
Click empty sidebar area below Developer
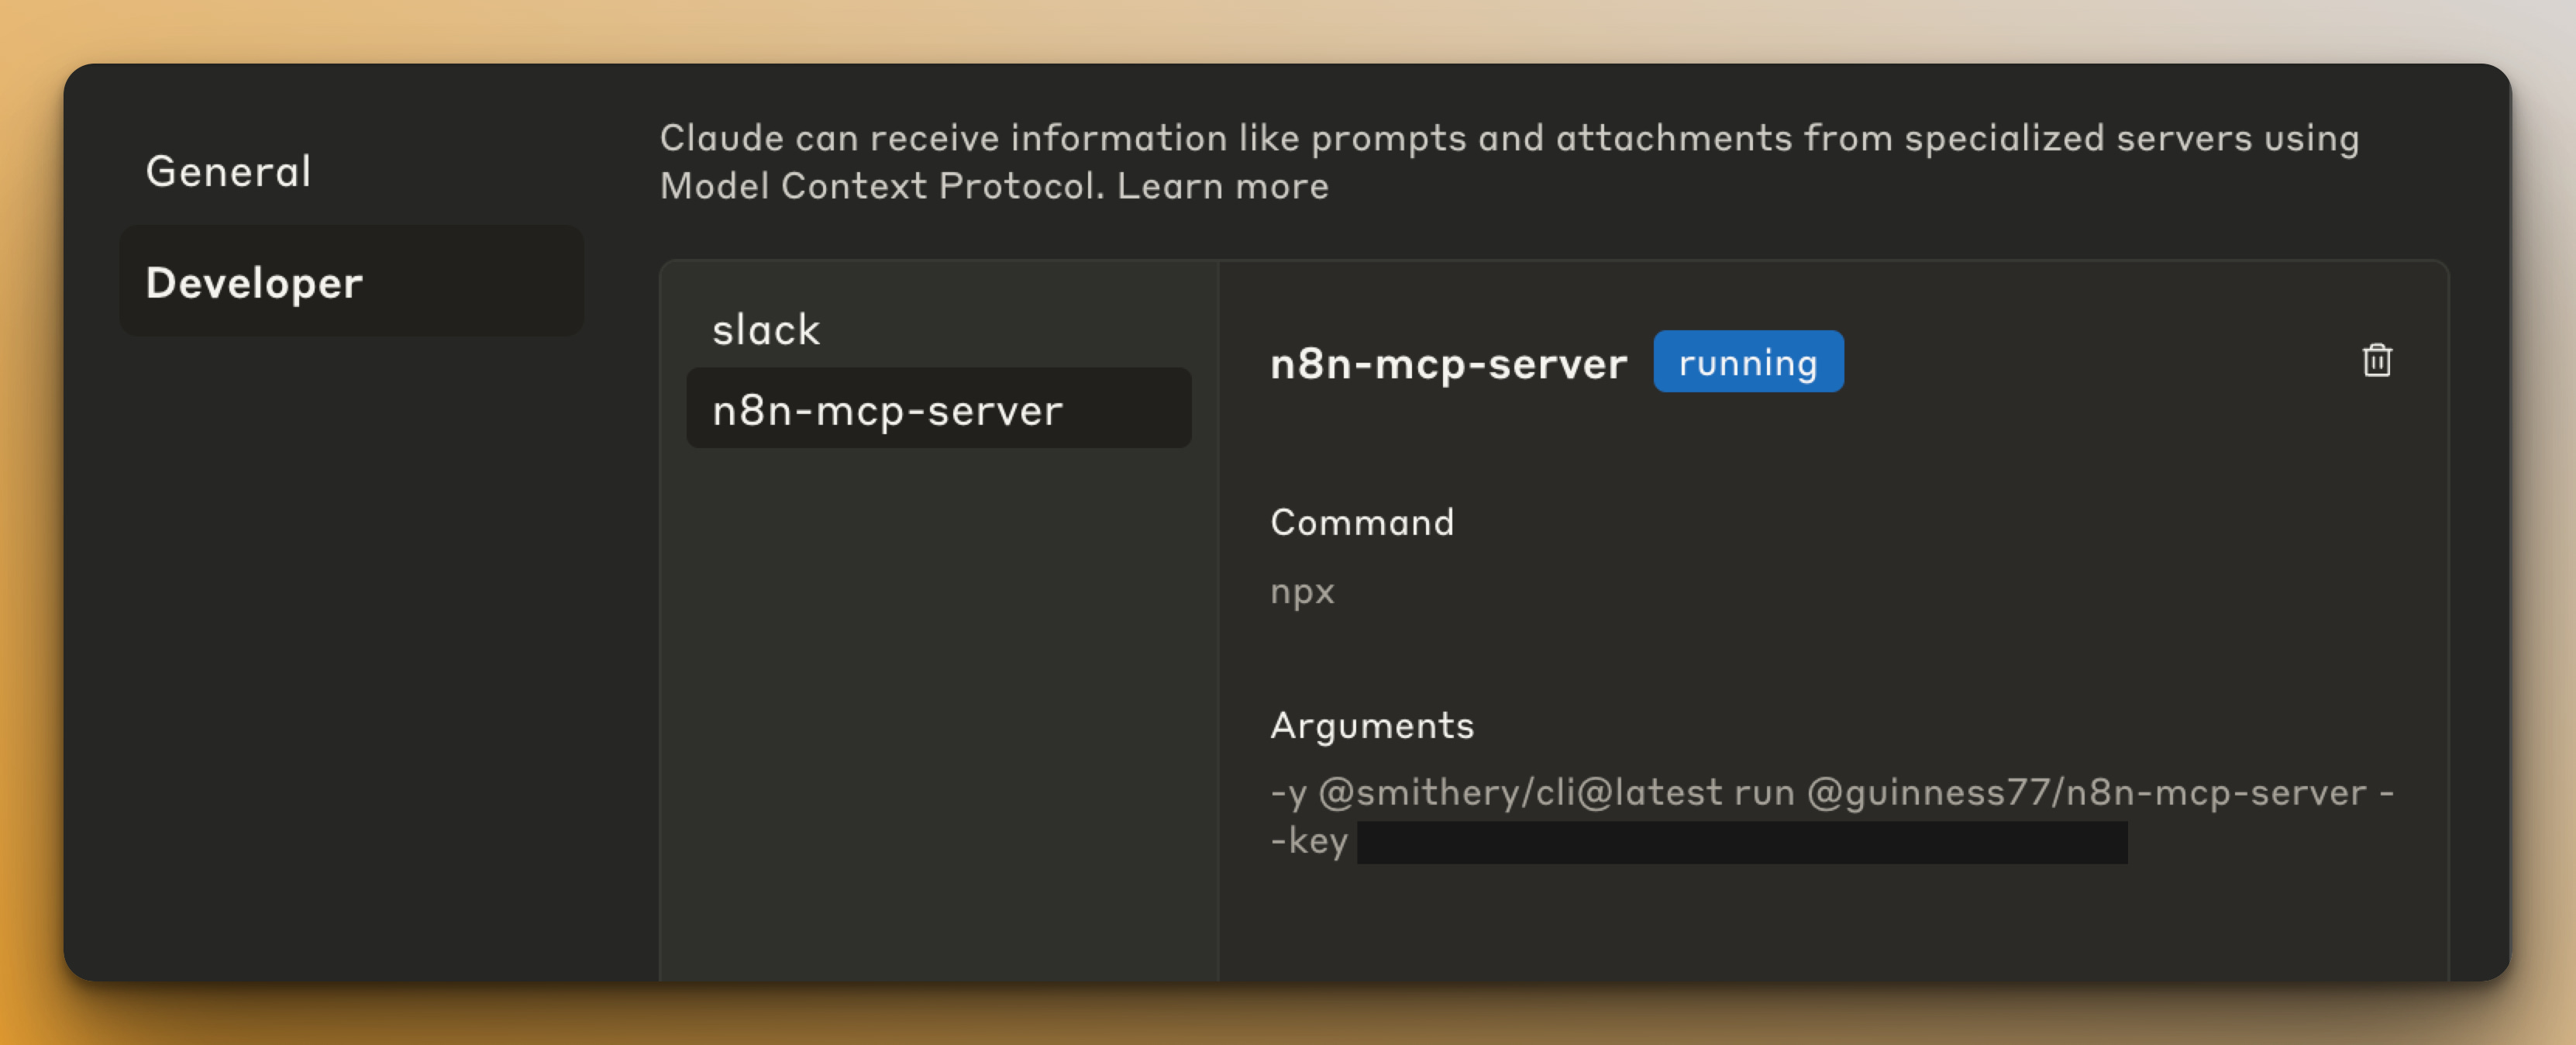point(350,650)
